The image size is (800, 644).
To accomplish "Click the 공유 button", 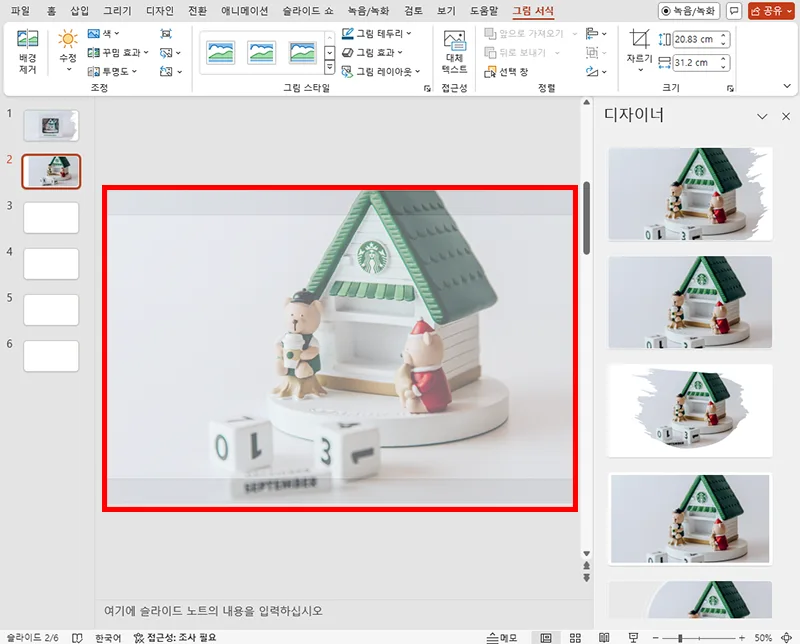I will point(768,12).
